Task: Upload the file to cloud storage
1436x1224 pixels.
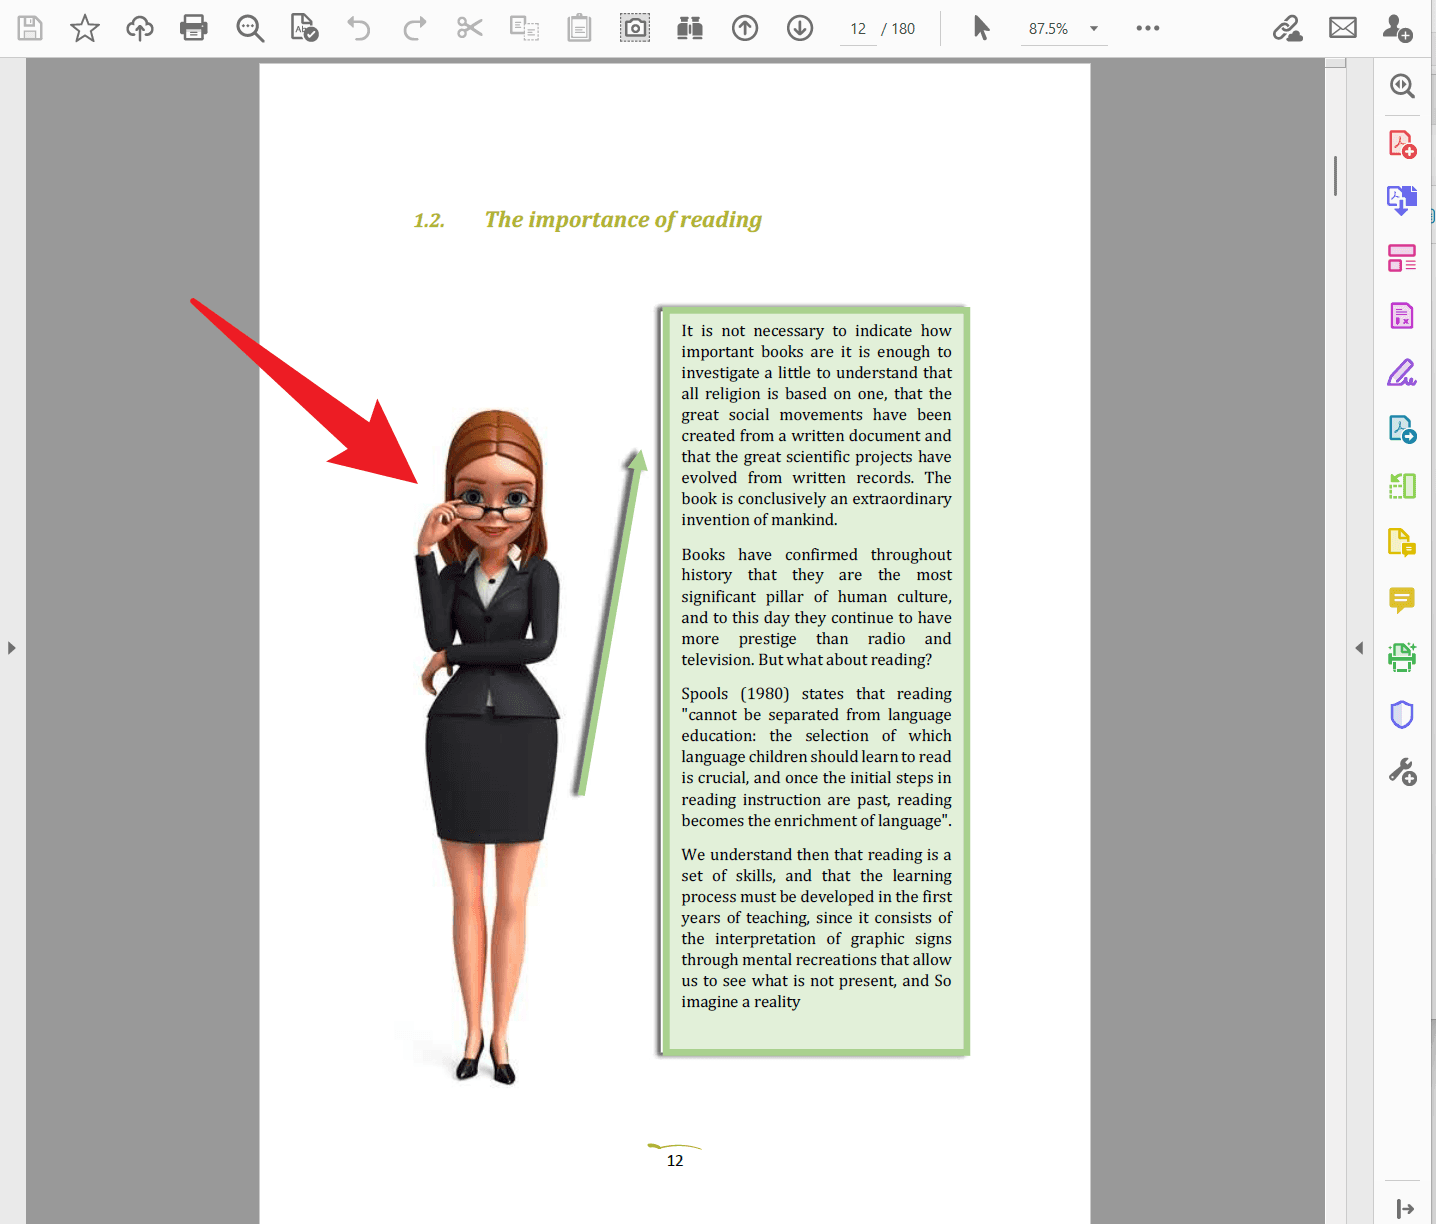Action: (x=140, y=28)
